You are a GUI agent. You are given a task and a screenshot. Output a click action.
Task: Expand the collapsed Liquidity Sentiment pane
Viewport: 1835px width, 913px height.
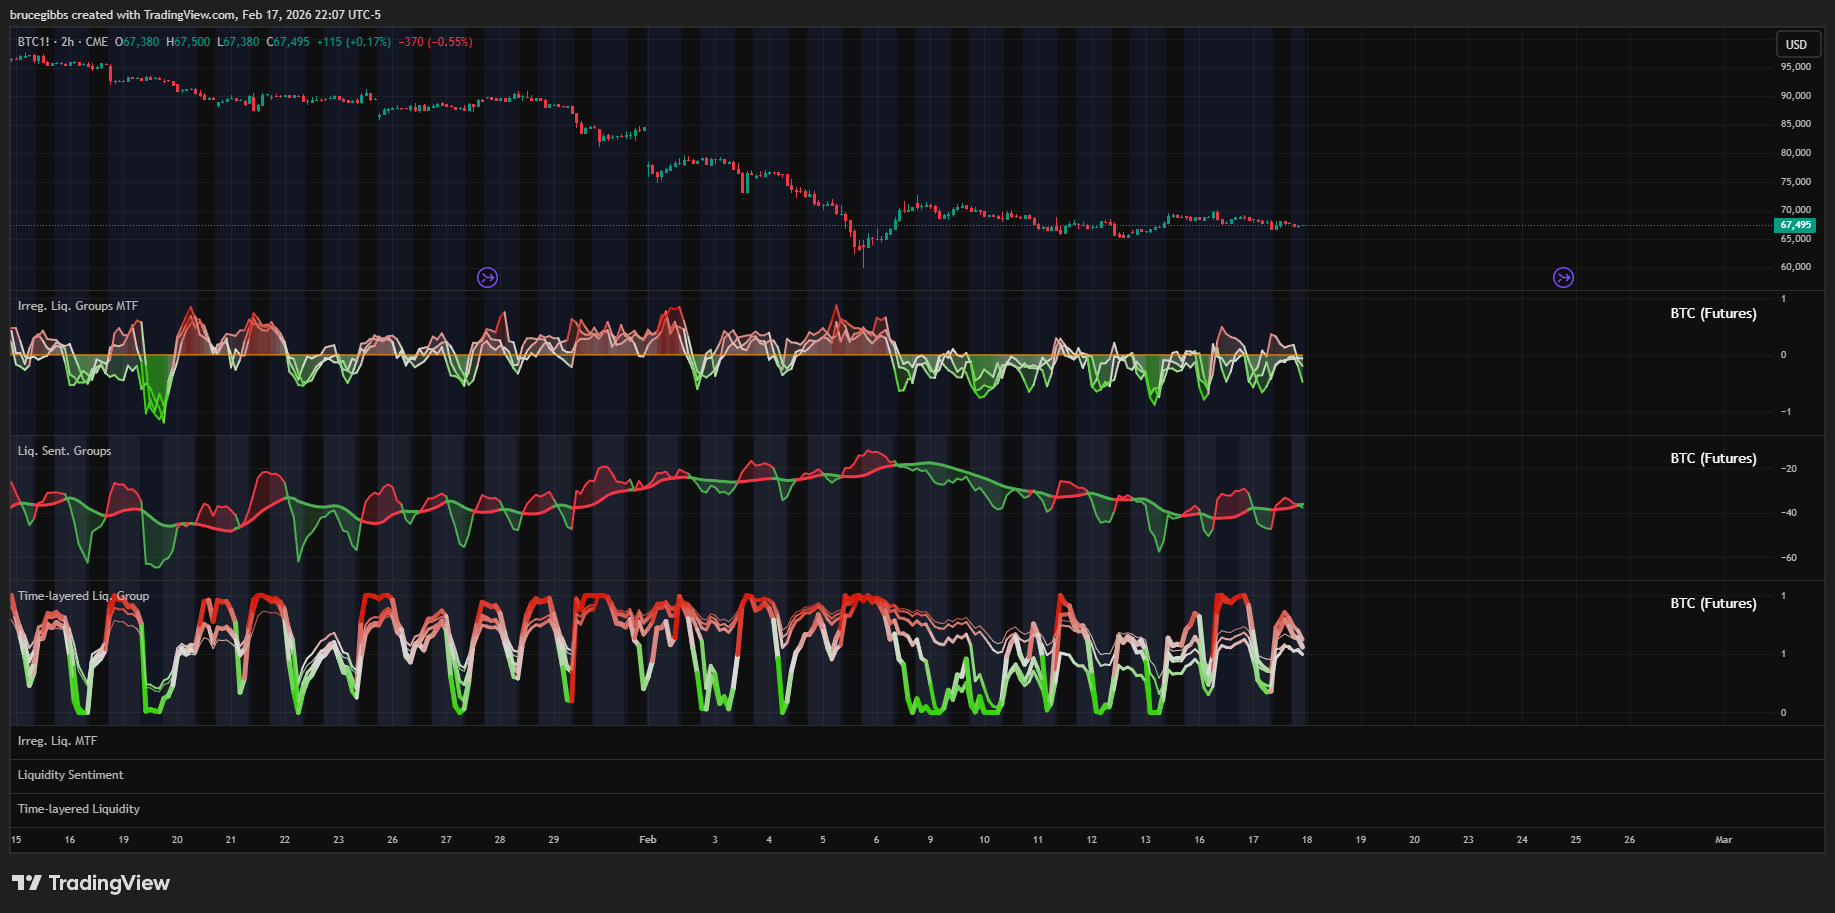coord(70,775)
